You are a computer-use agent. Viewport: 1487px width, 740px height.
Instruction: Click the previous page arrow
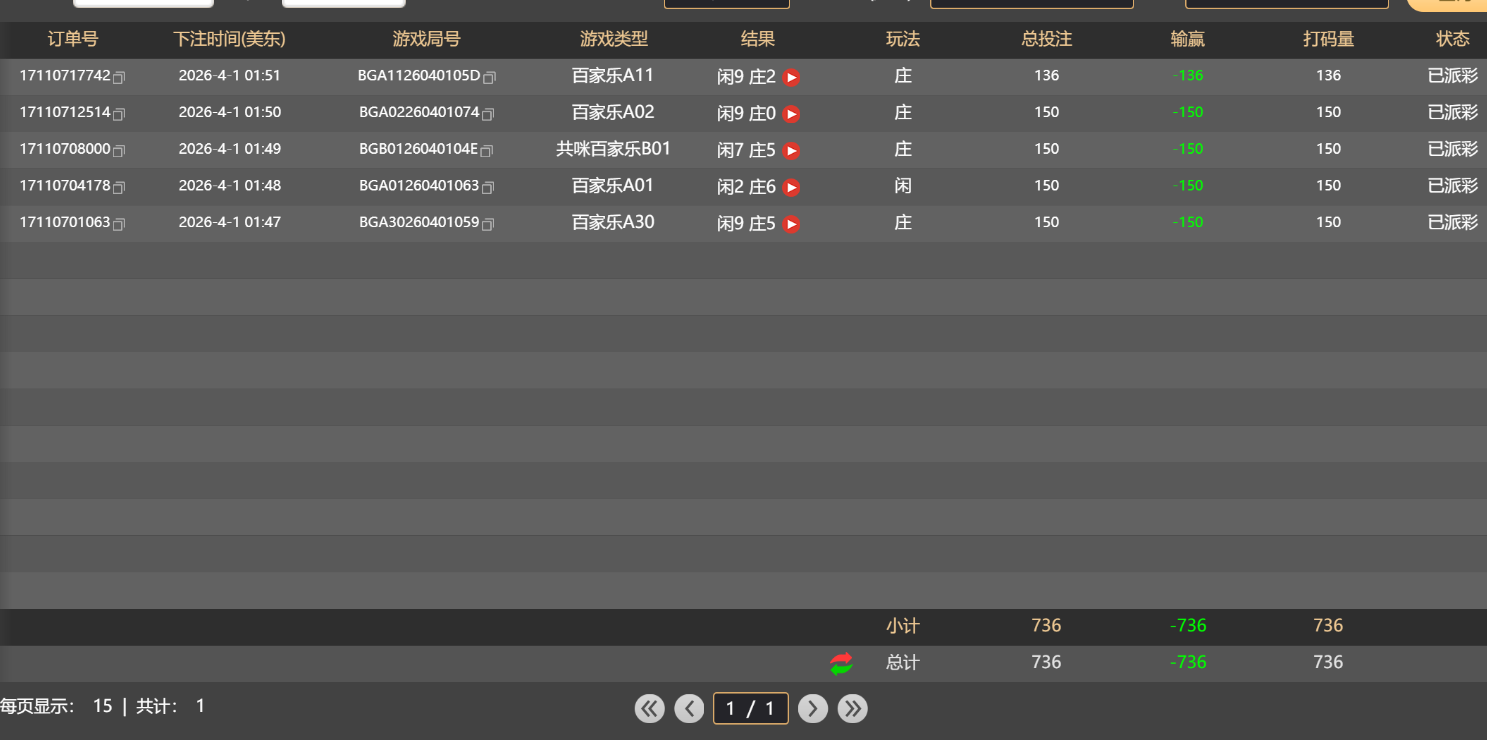point(689,708)
